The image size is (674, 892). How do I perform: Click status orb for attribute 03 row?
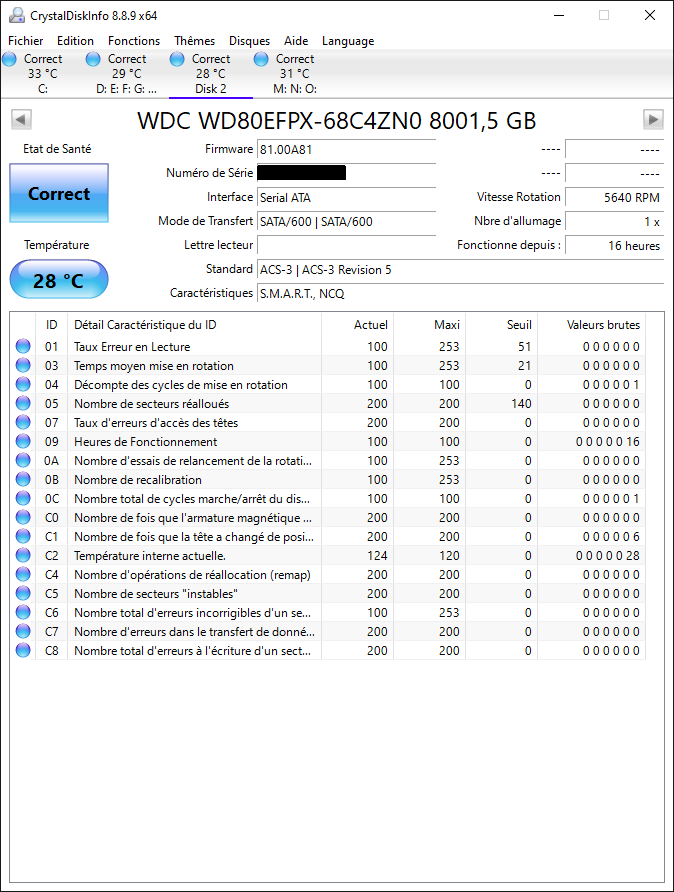point(23,365)
